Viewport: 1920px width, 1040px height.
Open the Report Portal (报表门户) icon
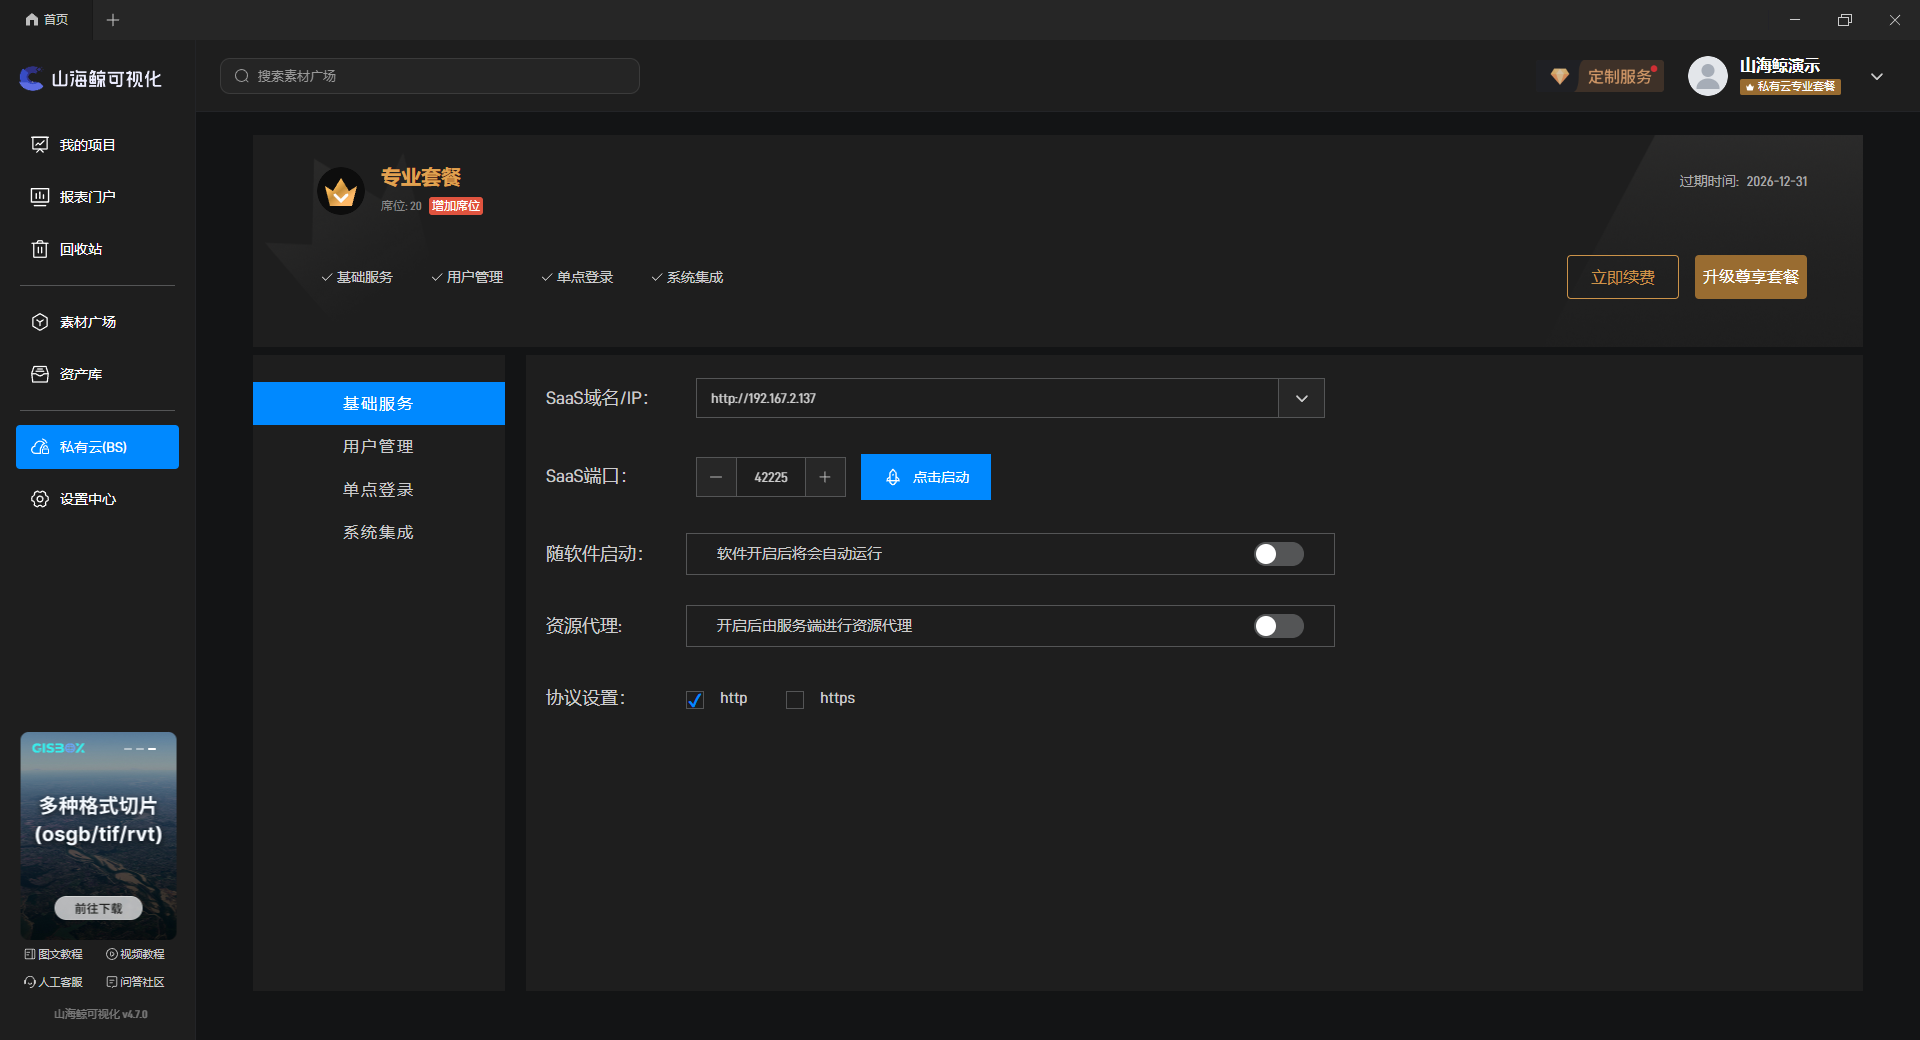pyautogui.click(x=40, y=197)
